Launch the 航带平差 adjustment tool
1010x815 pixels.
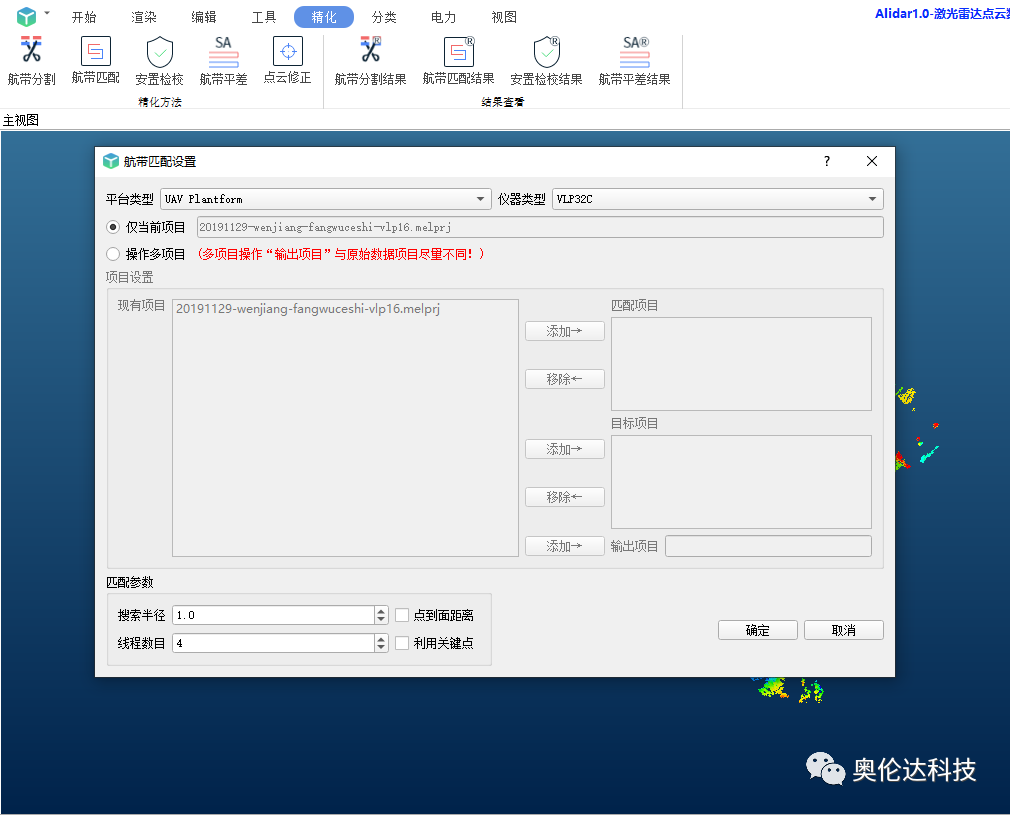223,52
